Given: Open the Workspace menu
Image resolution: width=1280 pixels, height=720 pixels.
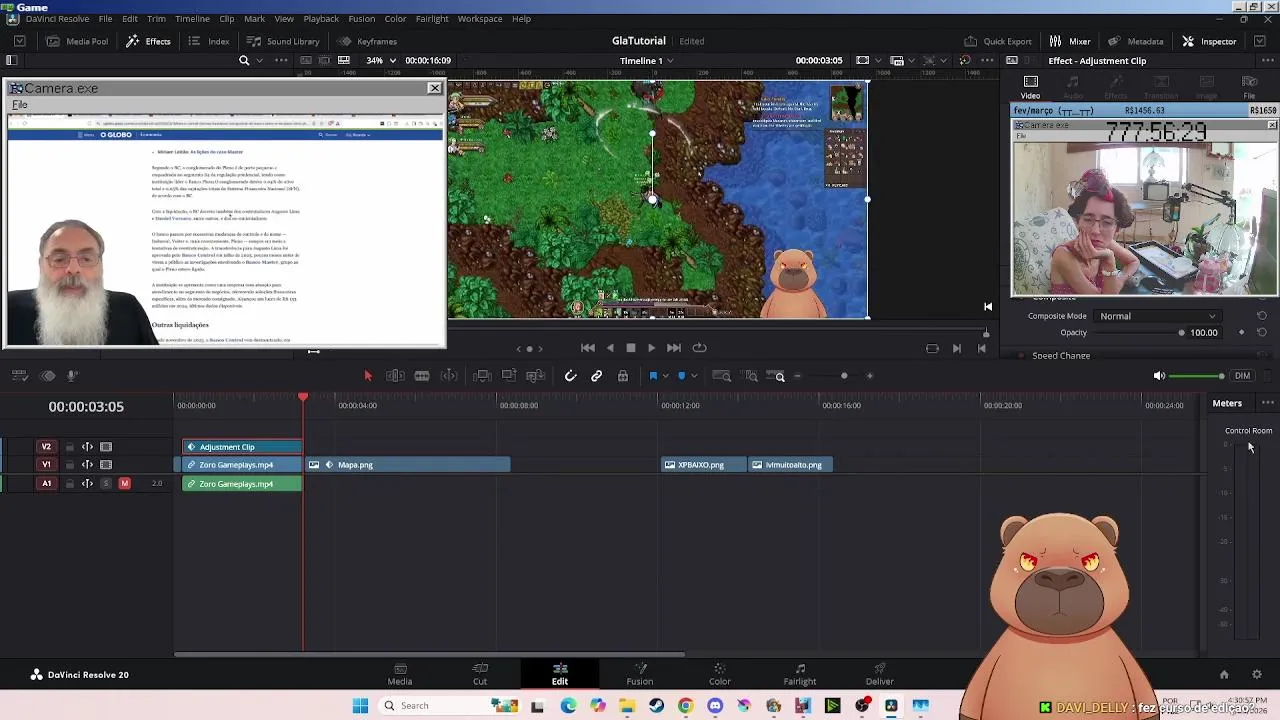Looking at the screenshot, I should click(x=480, y=19).
